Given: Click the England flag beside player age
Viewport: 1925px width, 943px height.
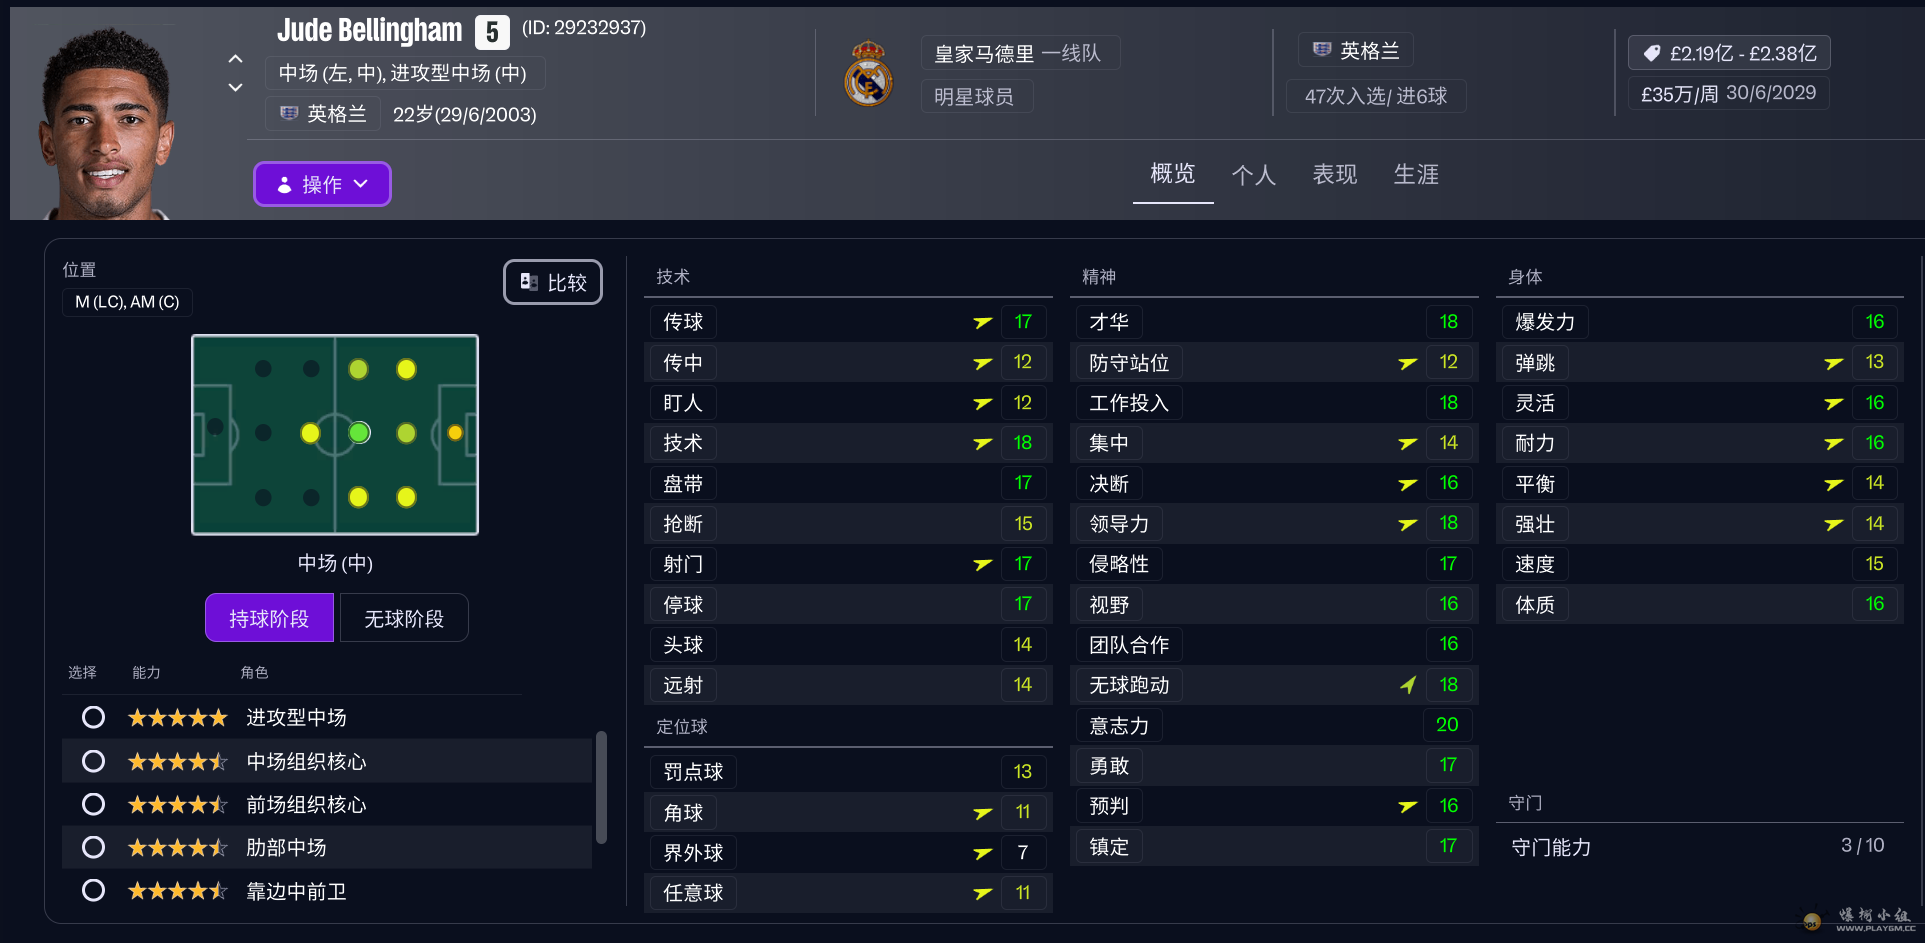Looking at the screenshot, I should (x=289, y=114).
